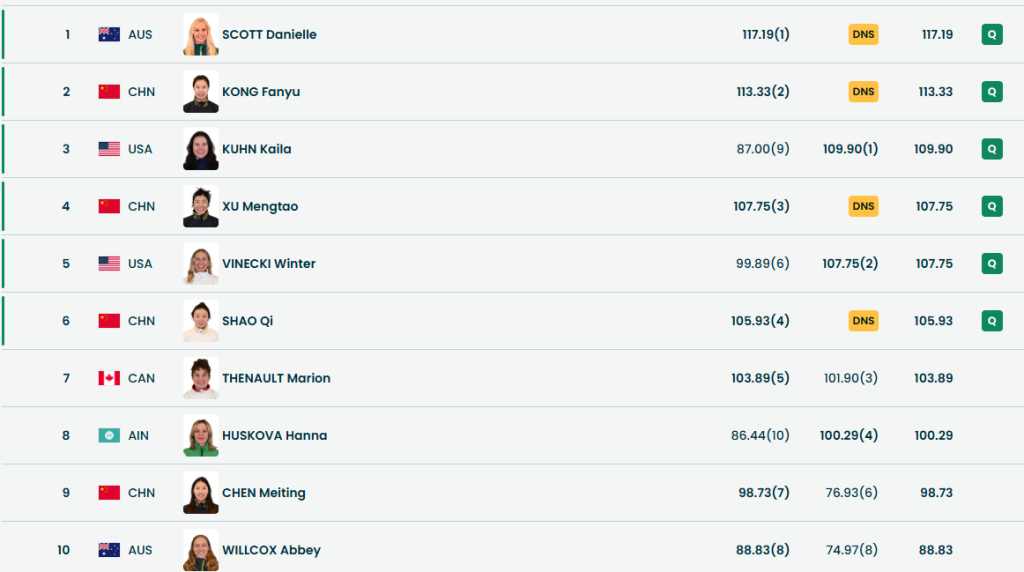1024x572 pixels.
Task: Open Vinecki Winter's profile photo
Action: pos(201,264)
